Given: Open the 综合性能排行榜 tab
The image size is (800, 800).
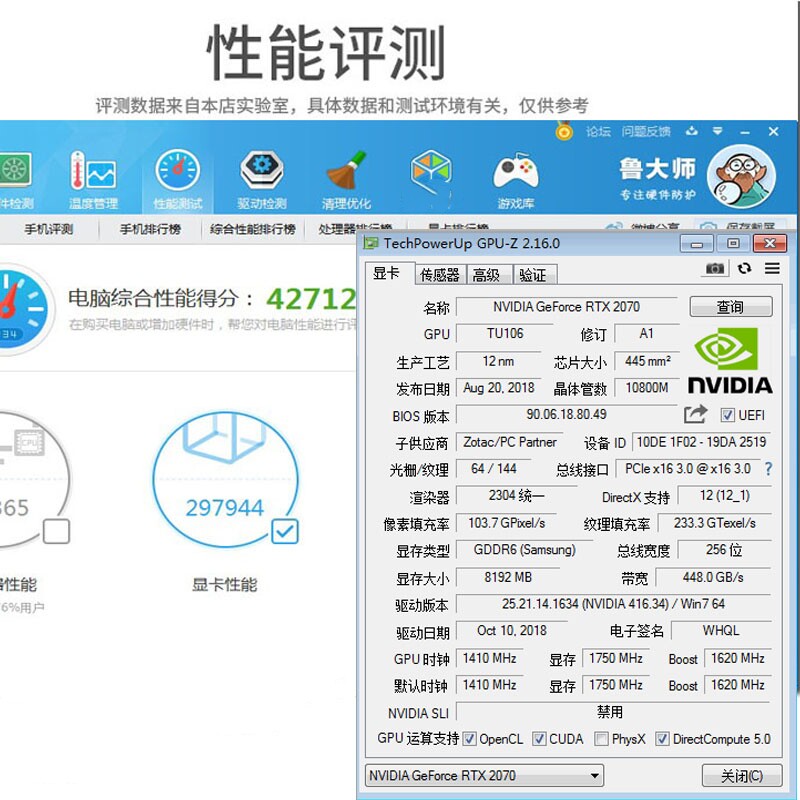Looking at the screenshot, I should click(253, 229).
